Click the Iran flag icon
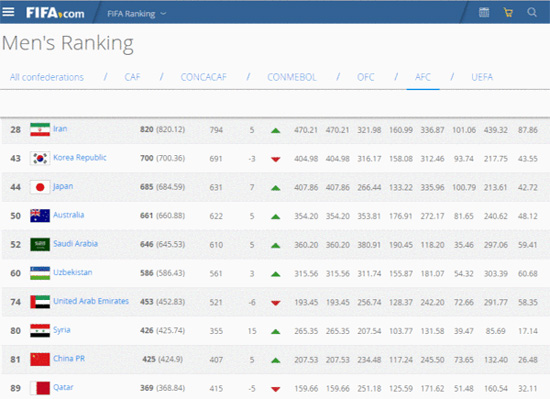Image resolution: width=550 pixels, height=399 pixels. 40,130
